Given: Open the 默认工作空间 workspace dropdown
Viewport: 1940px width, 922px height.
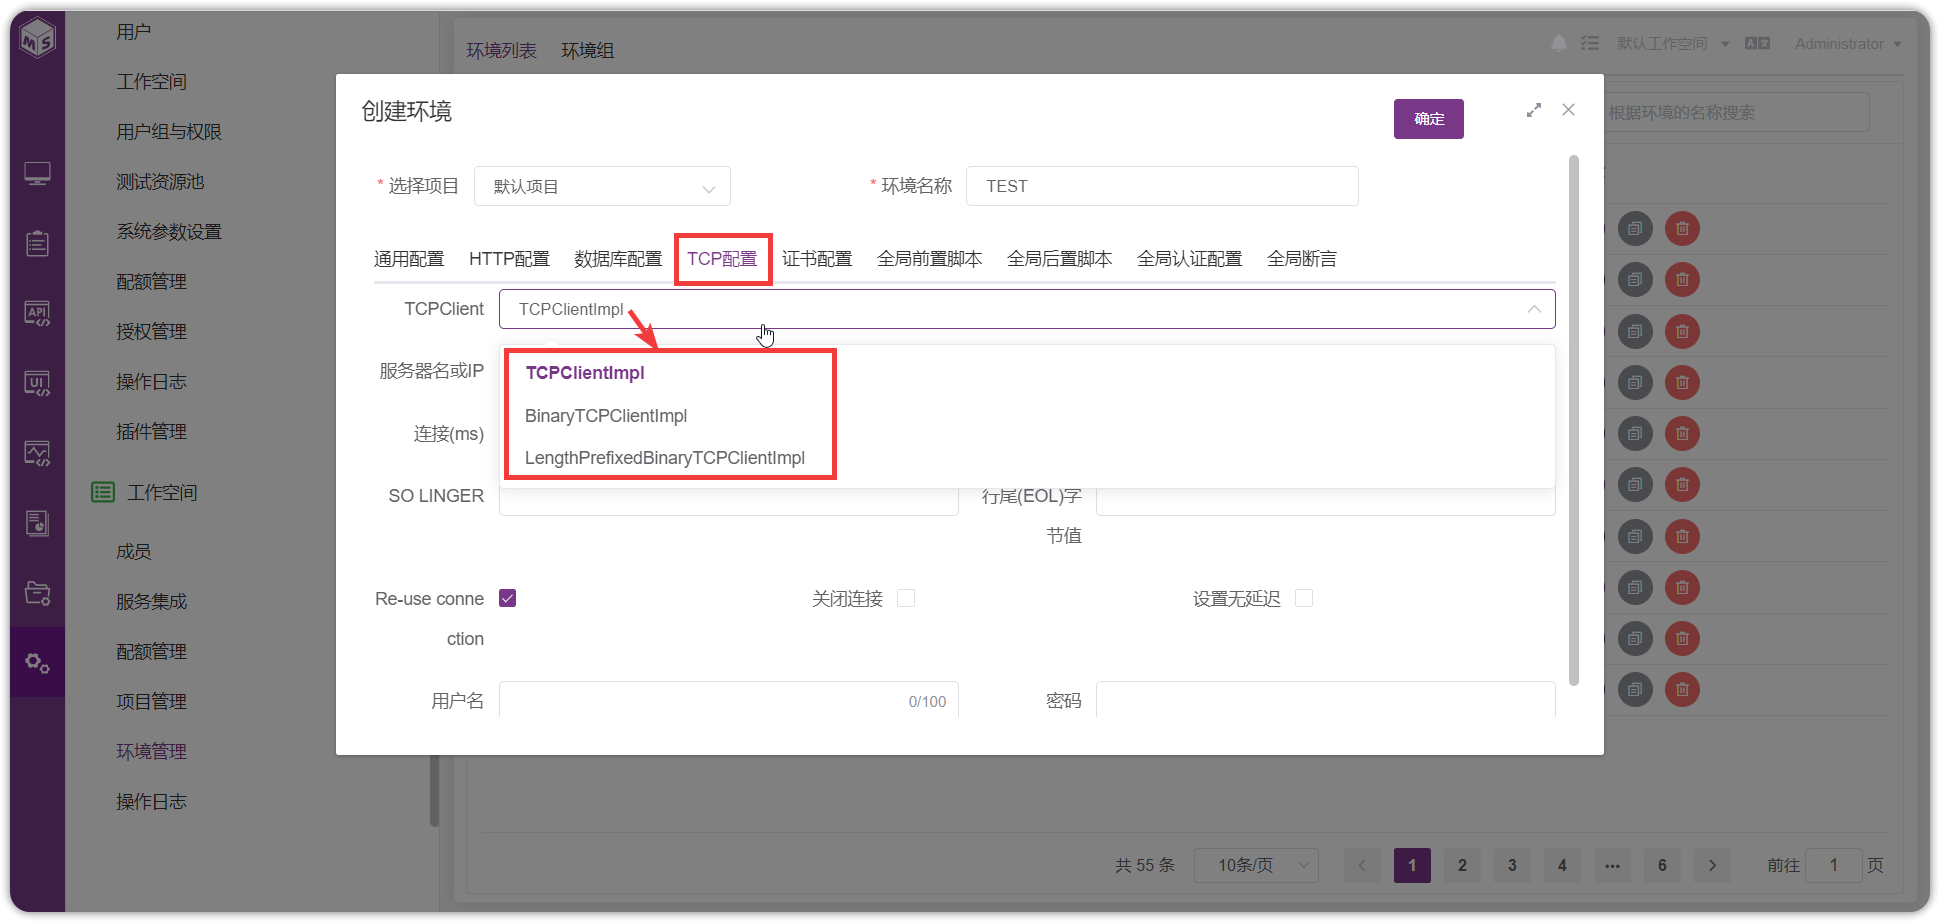Looking at the screenshot, I should click(1673, 44).
